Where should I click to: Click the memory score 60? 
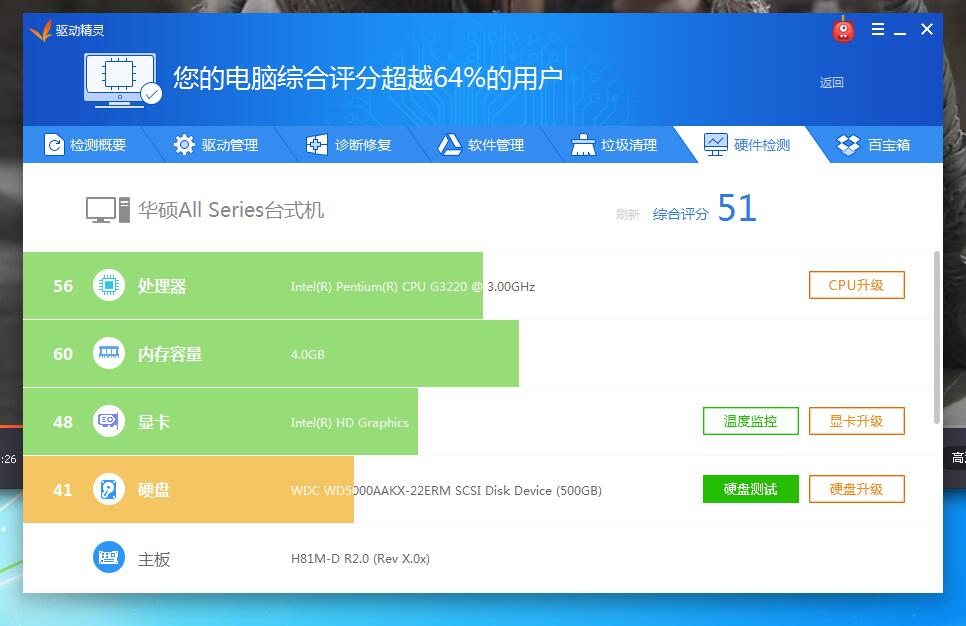(x=63, y=354)
